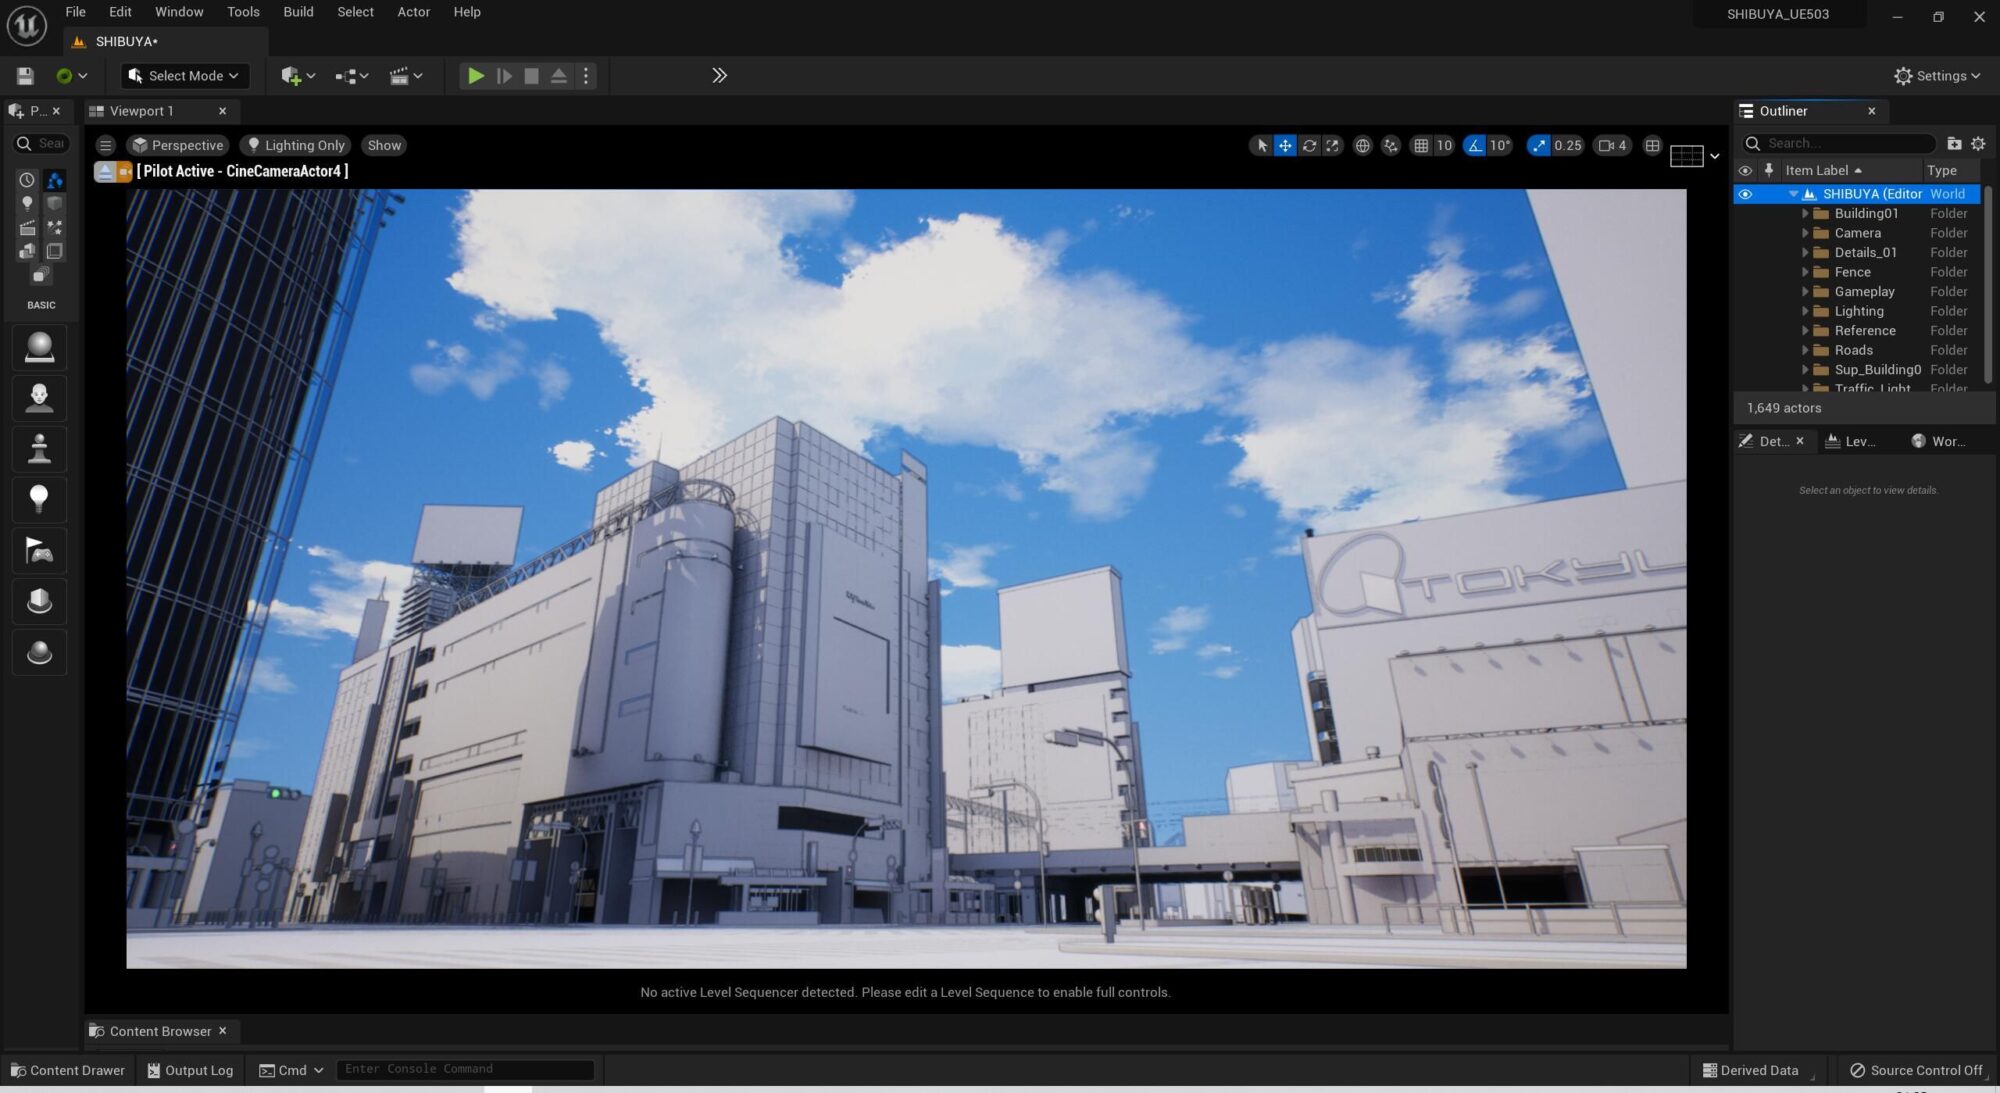The width and height of the screenshot is (2000, 1093).
Task: Click the console command input field
Action: [465, 1069]
